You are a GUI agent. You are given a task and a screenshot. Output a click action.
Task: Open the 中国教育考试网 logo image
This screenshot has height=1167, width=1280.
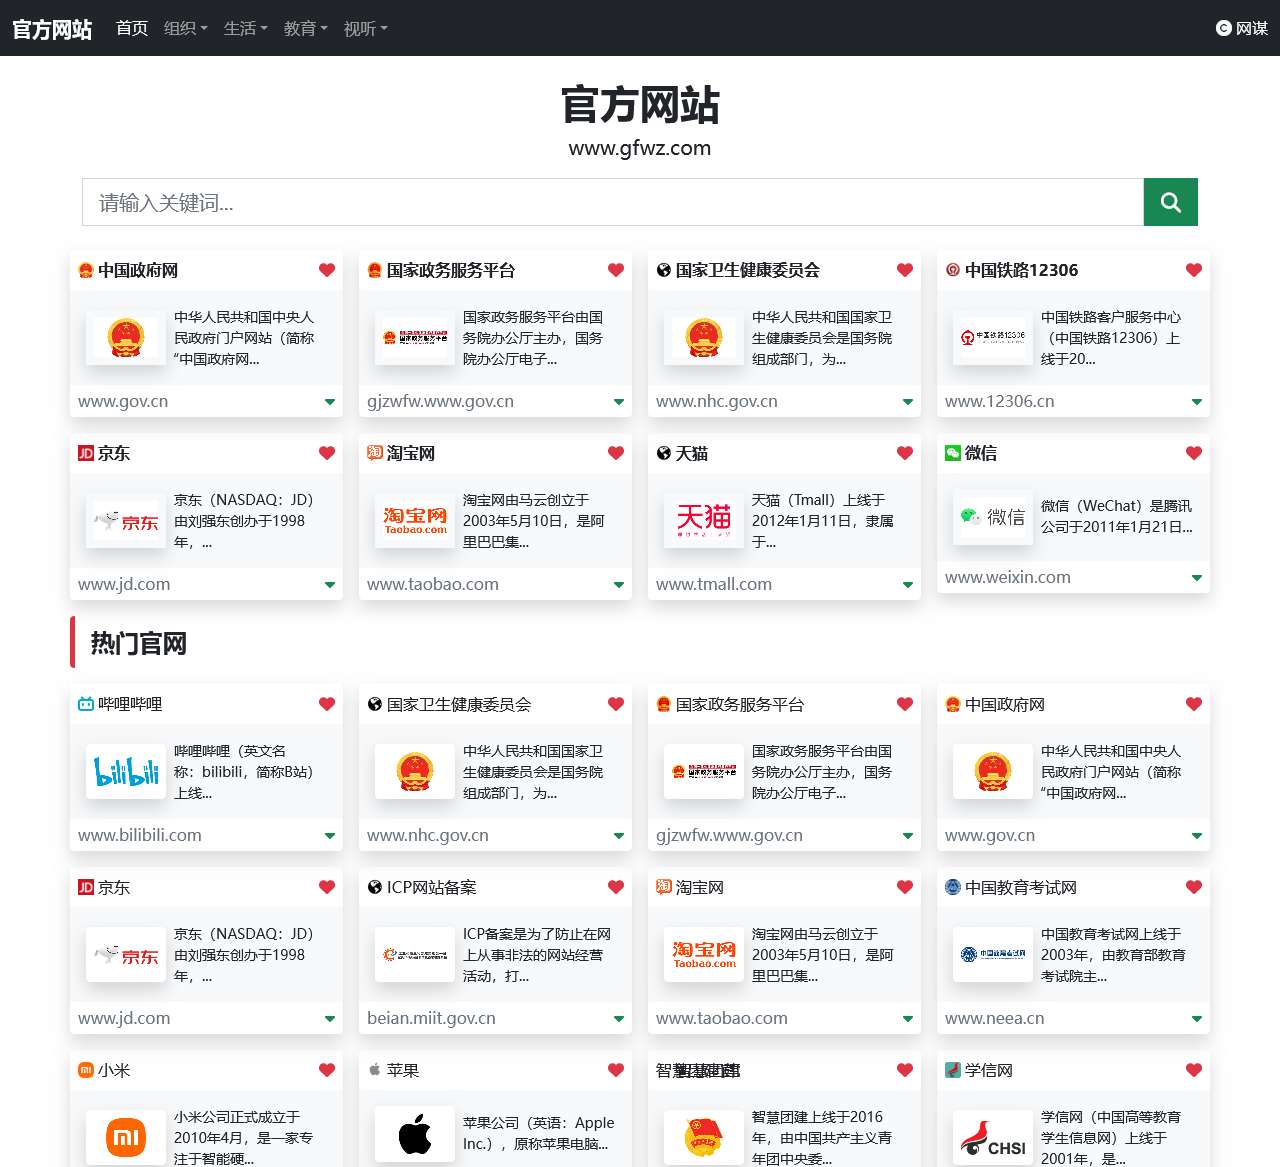[993, 954]
